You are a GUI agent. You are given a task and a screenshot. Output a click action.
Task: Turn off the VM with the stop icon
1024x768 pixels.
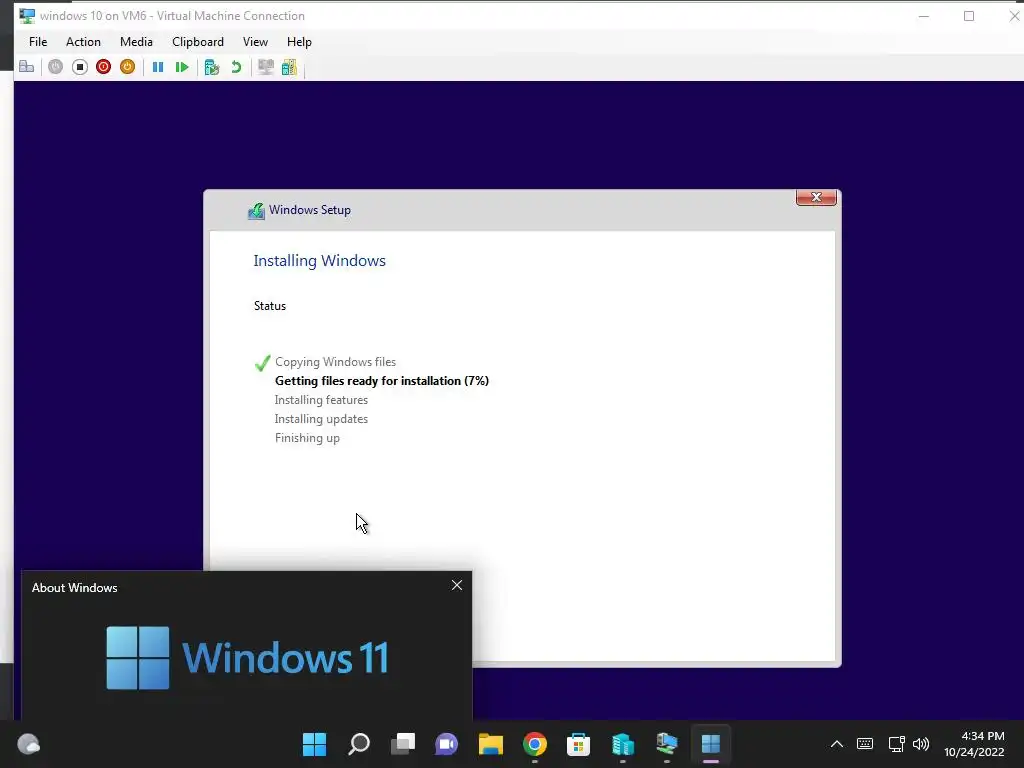pos(80,67)
